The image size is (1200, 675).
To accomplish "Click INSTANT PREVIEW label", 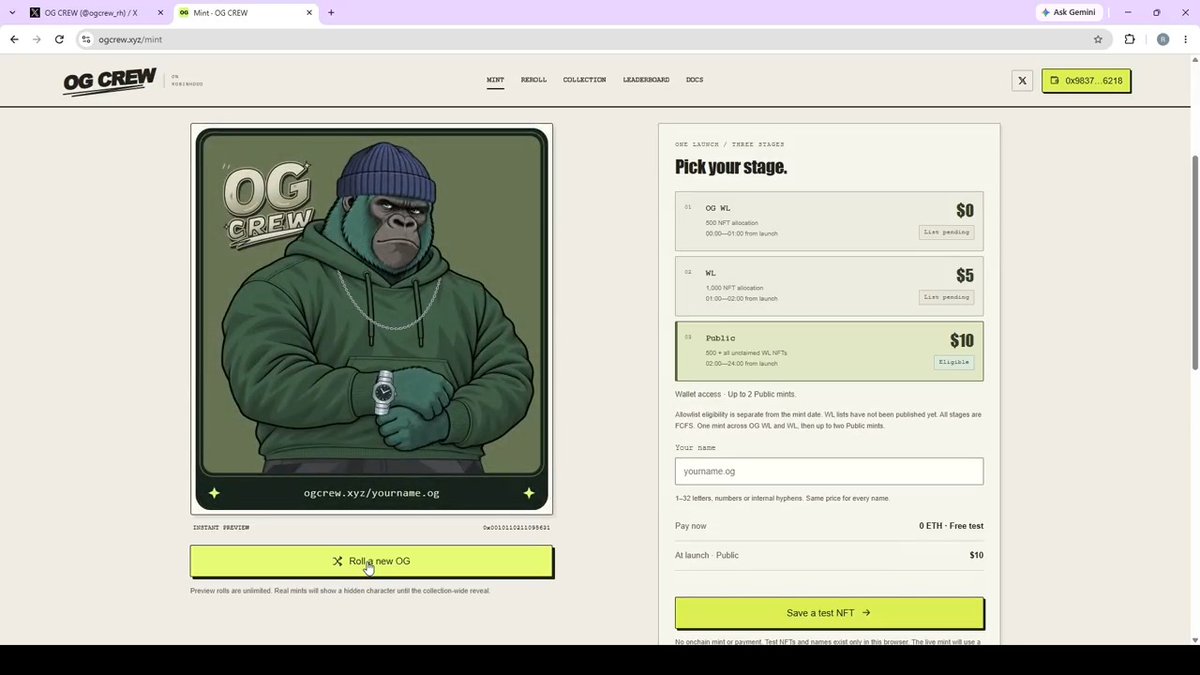I will pos(221,527).
